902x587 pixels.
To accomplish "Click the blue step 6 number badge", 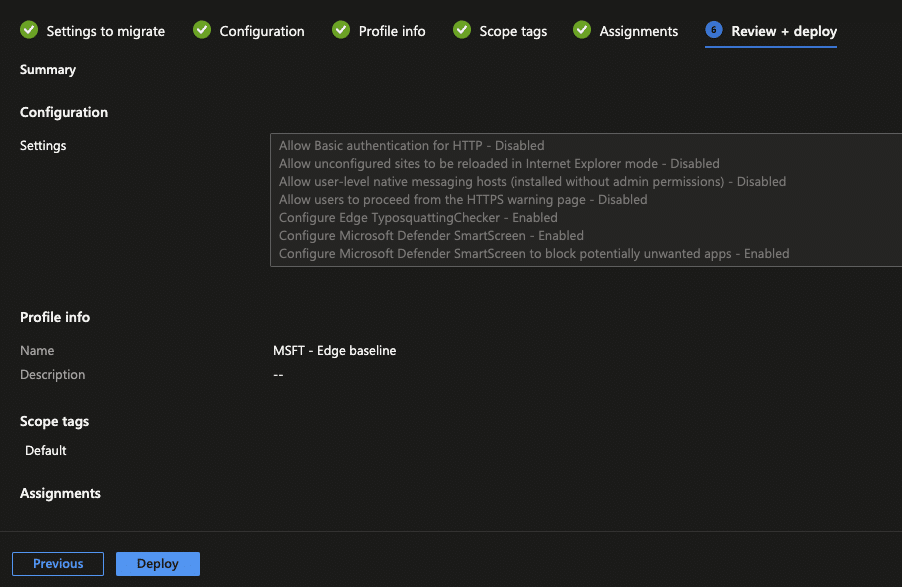I will [x=711, y=32].
